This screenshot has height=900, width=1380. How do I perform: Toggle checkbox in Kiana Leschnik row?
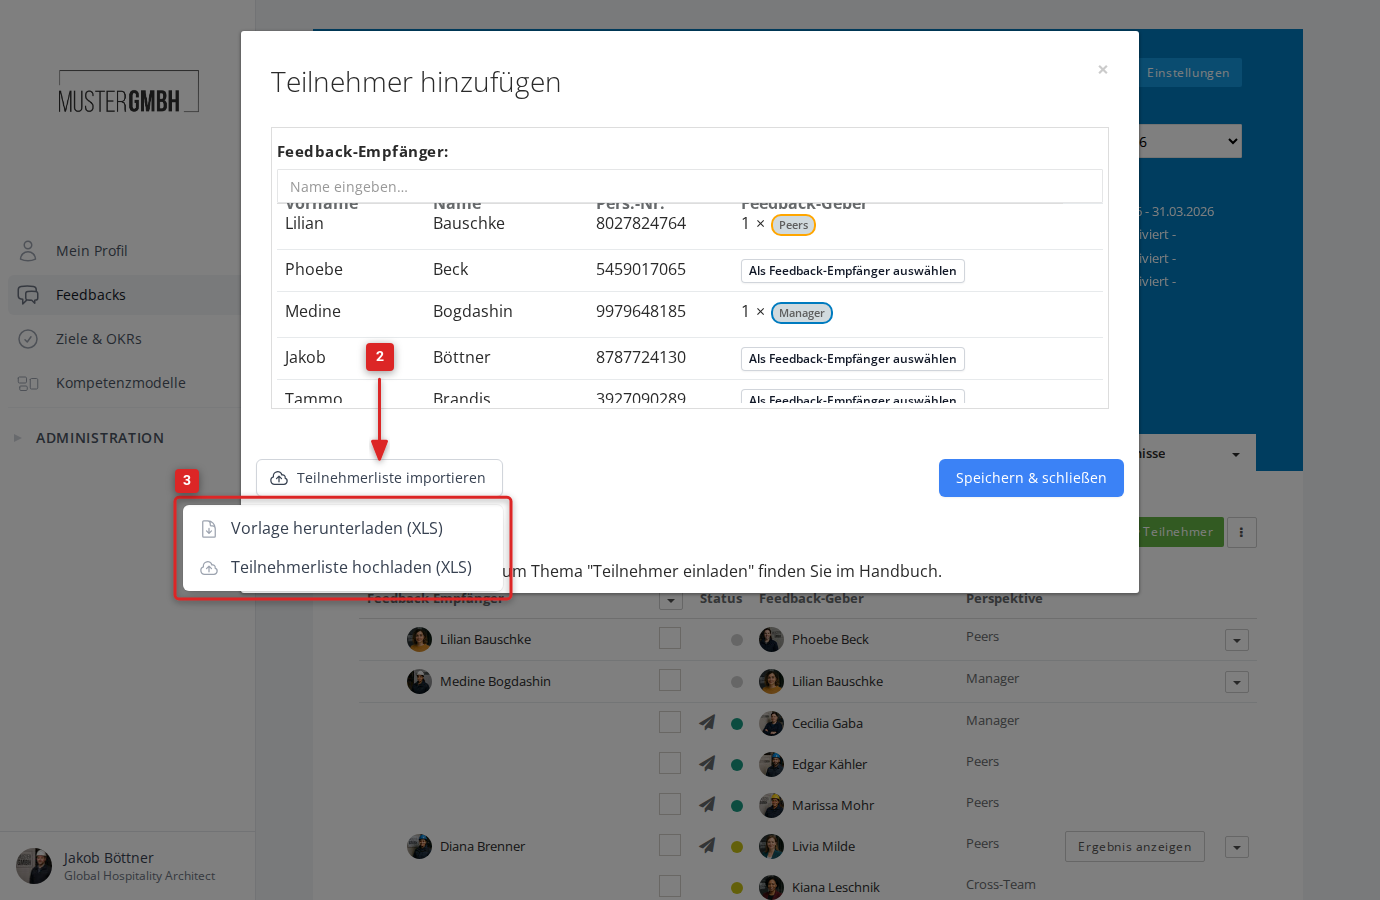point(670,886)
